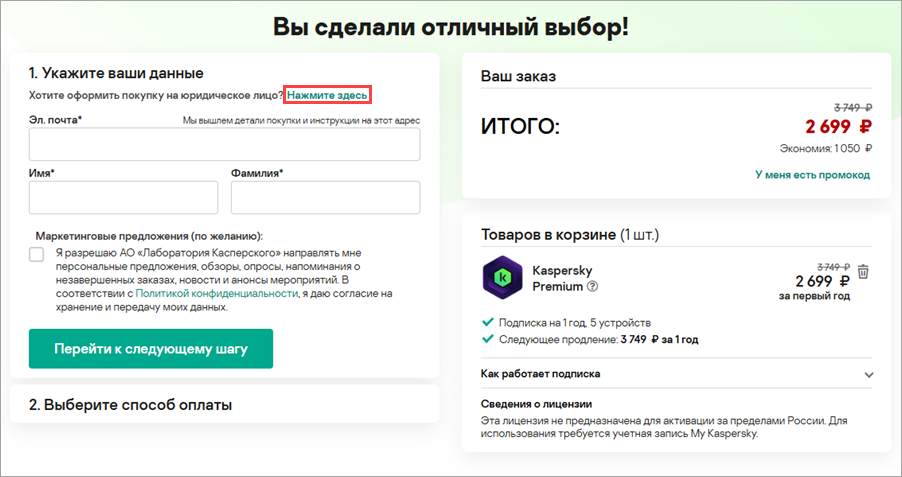Image resolution: width=902 pixels, height=477 pixels.
Task: Focus the 'Фамилия' last name field
Action: click(326, 197)
